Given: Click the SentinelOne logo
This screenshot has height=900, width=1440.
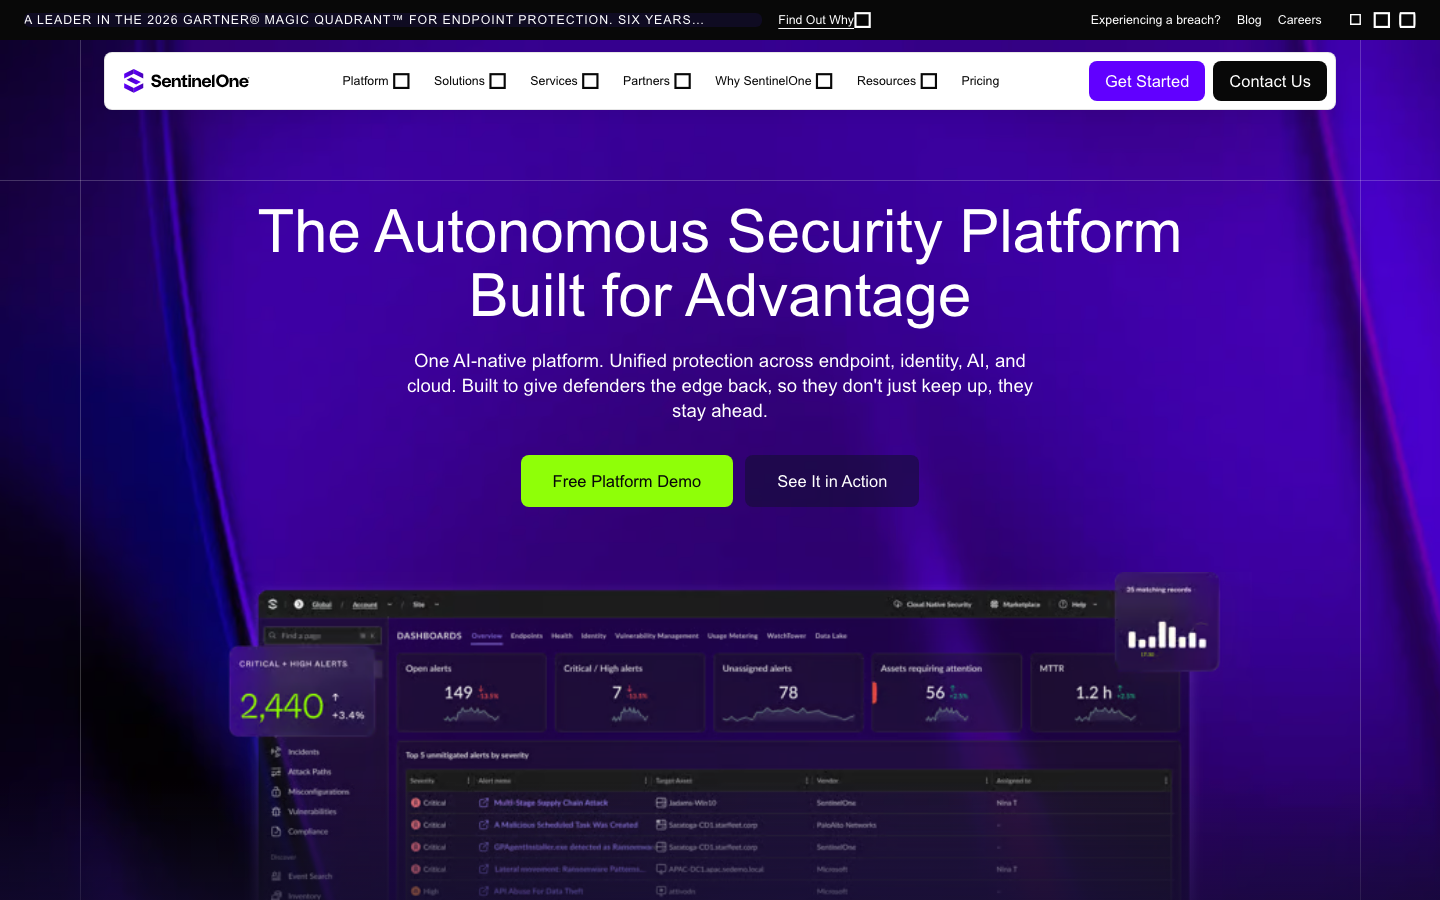Looking at the screenshot, I should pyautogui.click(x=186, y=81).
